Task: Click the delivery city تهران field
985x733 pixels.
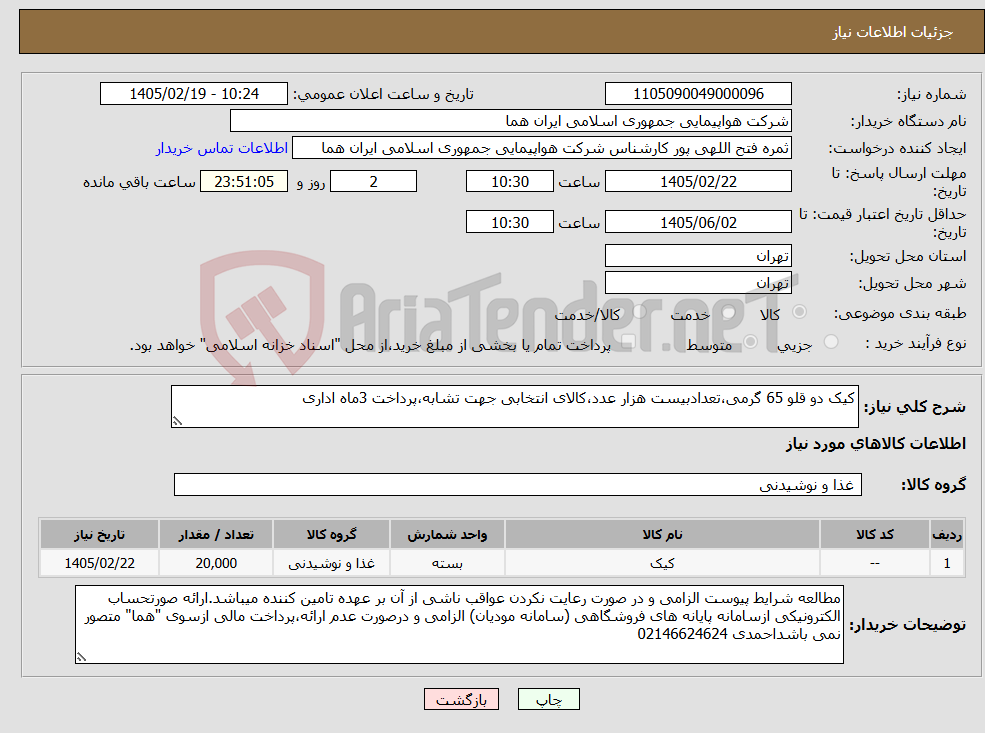Action: (x=698, y=283)
